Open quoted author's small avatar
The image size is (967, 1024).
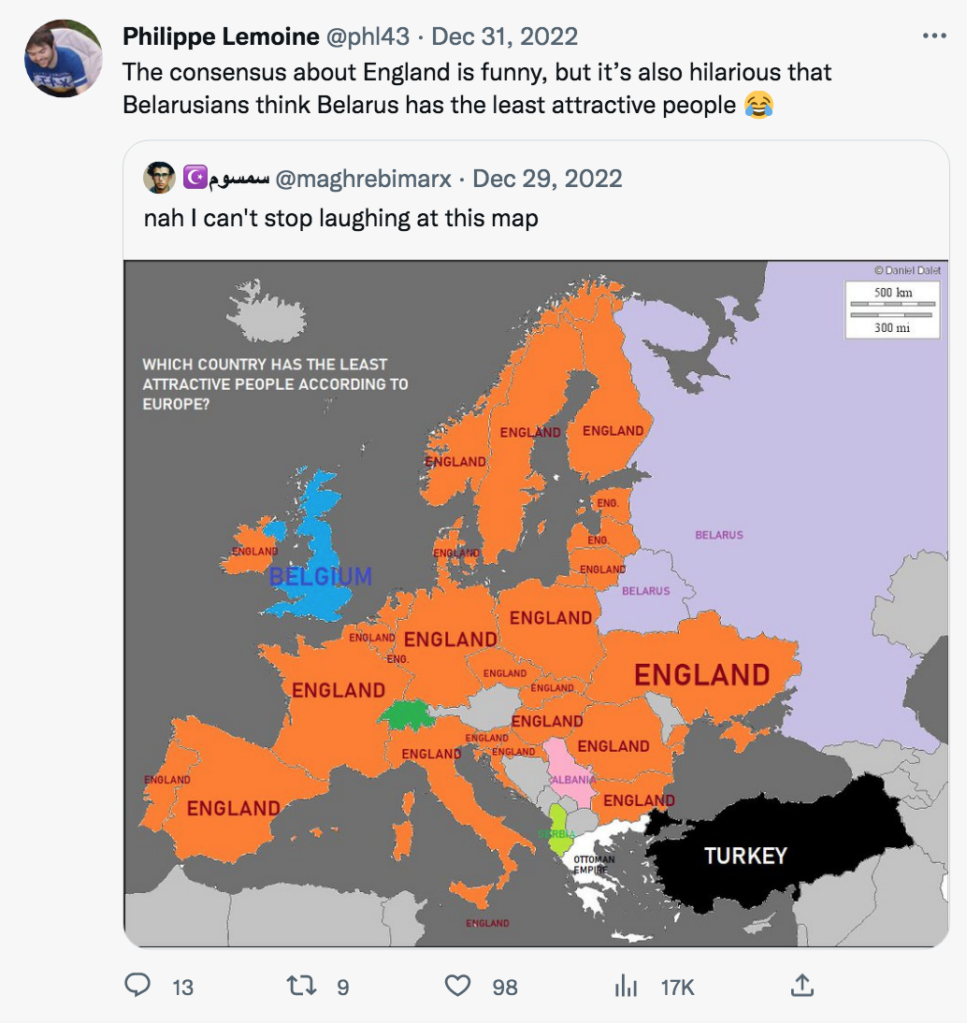click(x=159, y=178)
